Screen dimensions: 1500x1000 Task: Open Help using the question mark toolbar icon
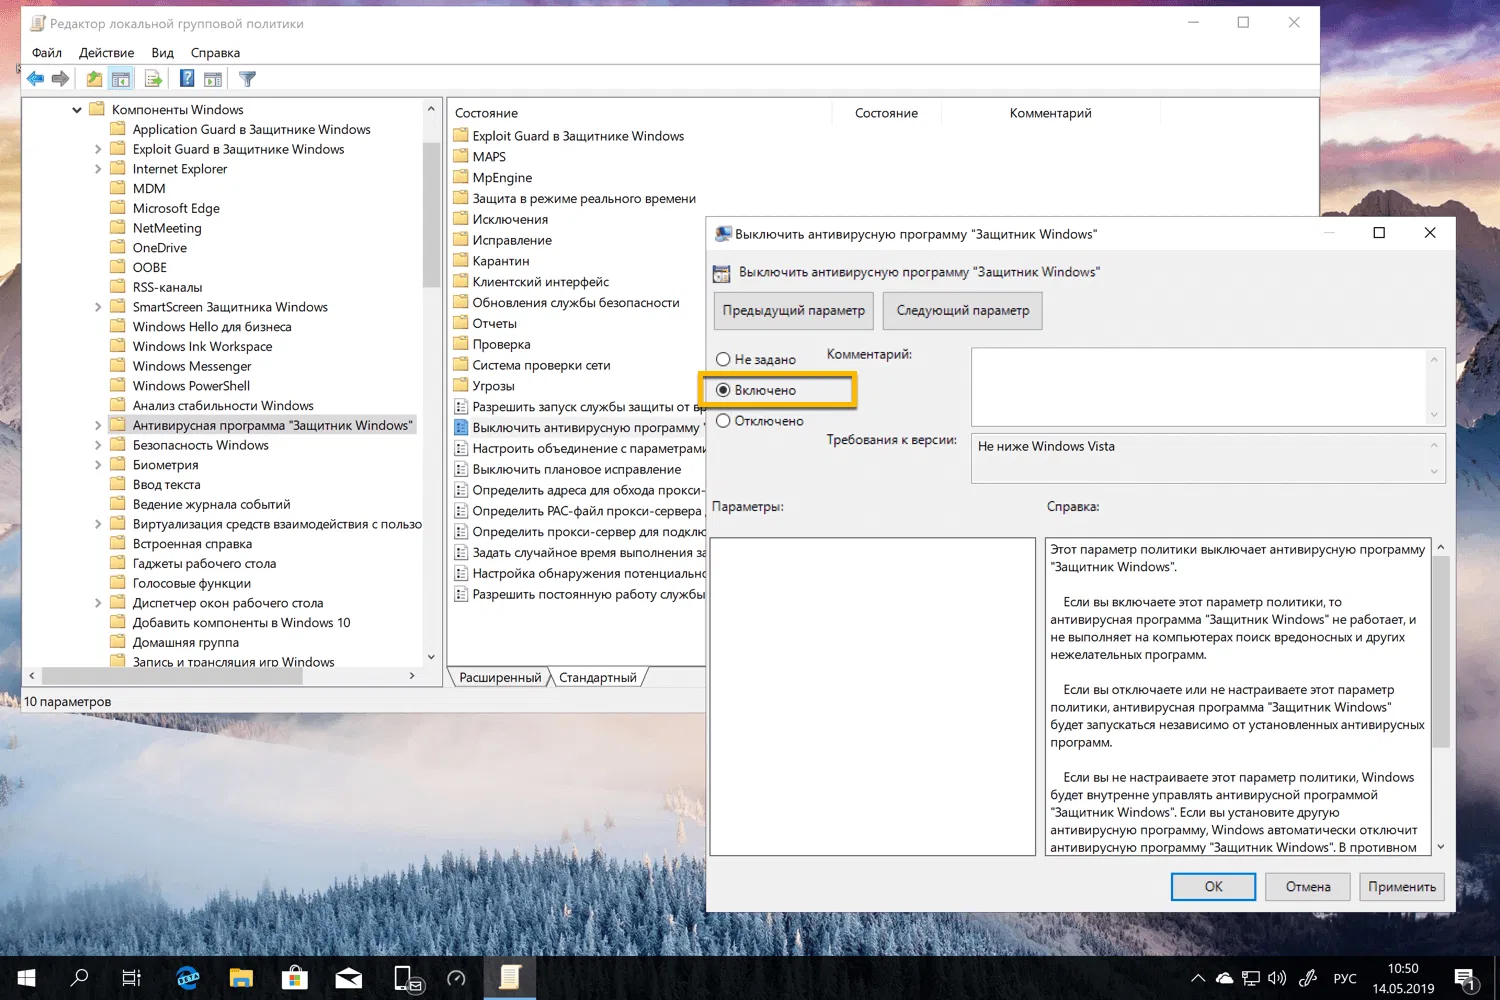186,78
